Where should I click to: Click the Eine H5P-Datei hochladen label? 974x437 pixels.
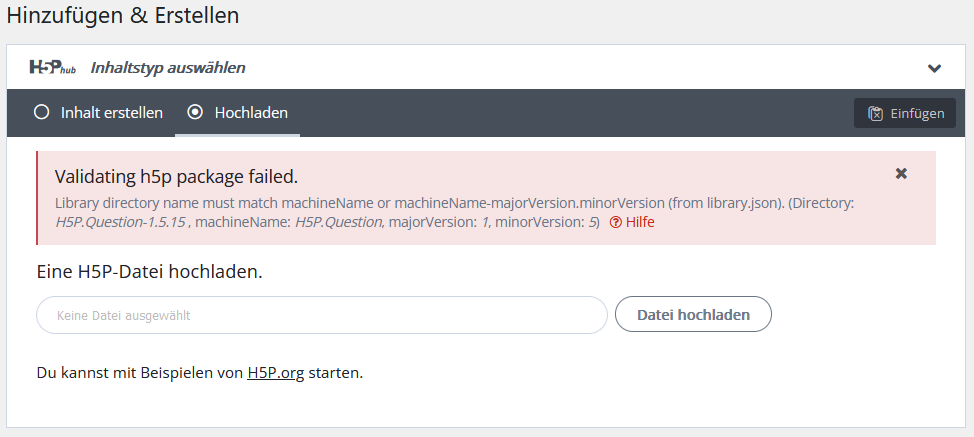coord(150,272)
